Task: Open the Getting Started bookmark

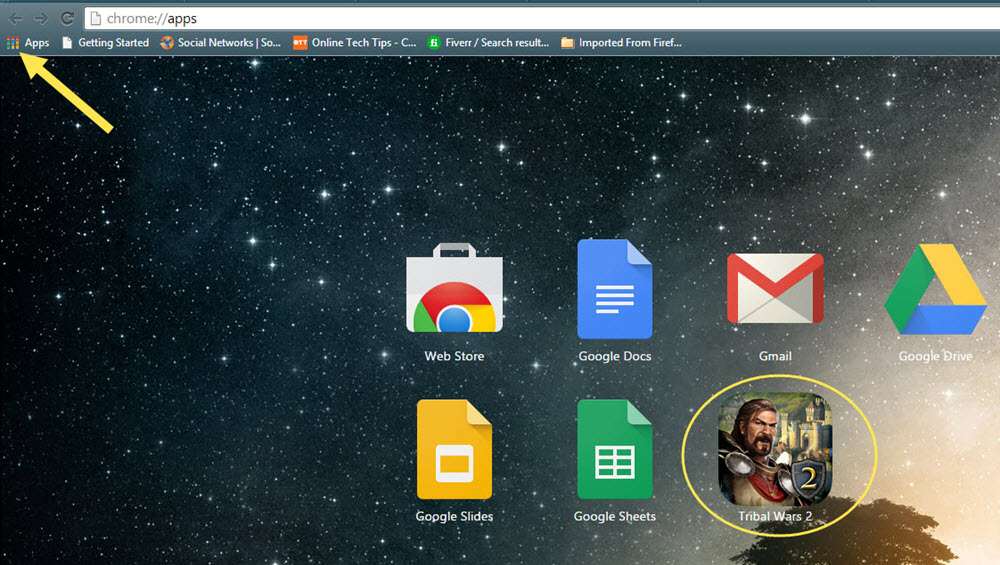Action: coord(105,43)
